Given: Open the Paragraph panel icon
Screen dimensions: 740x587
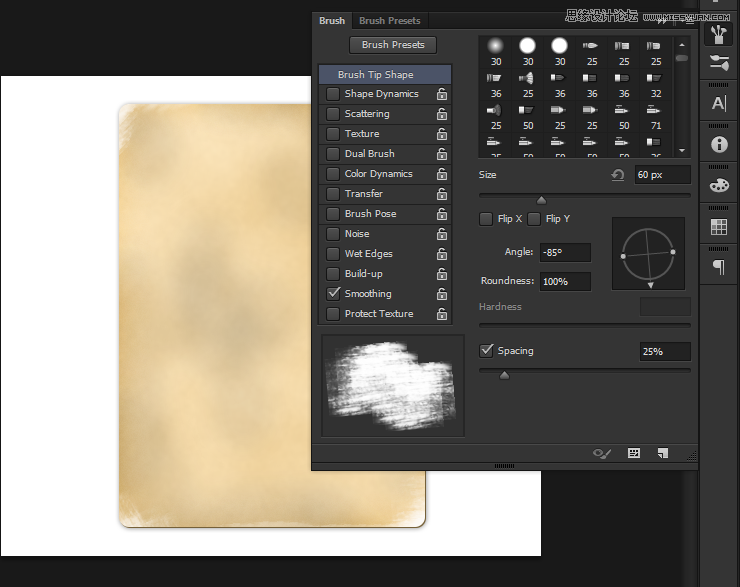Looking at the screenshot, I should click(x=718, y=267).
